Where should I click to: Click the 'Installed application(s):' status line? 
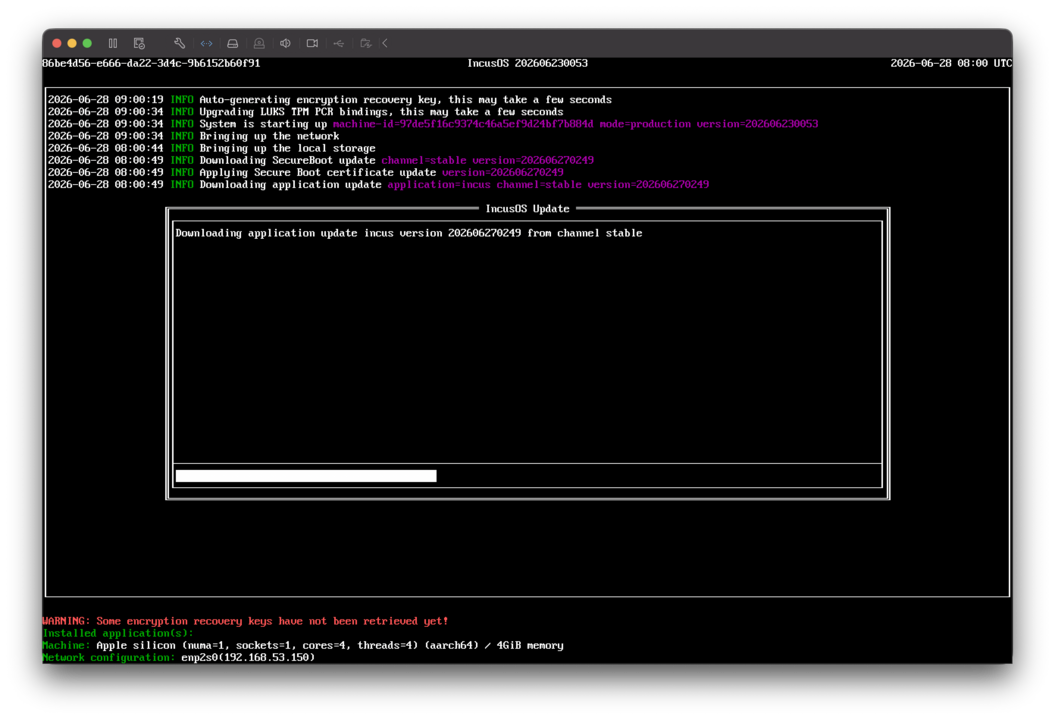coord(118,633)
